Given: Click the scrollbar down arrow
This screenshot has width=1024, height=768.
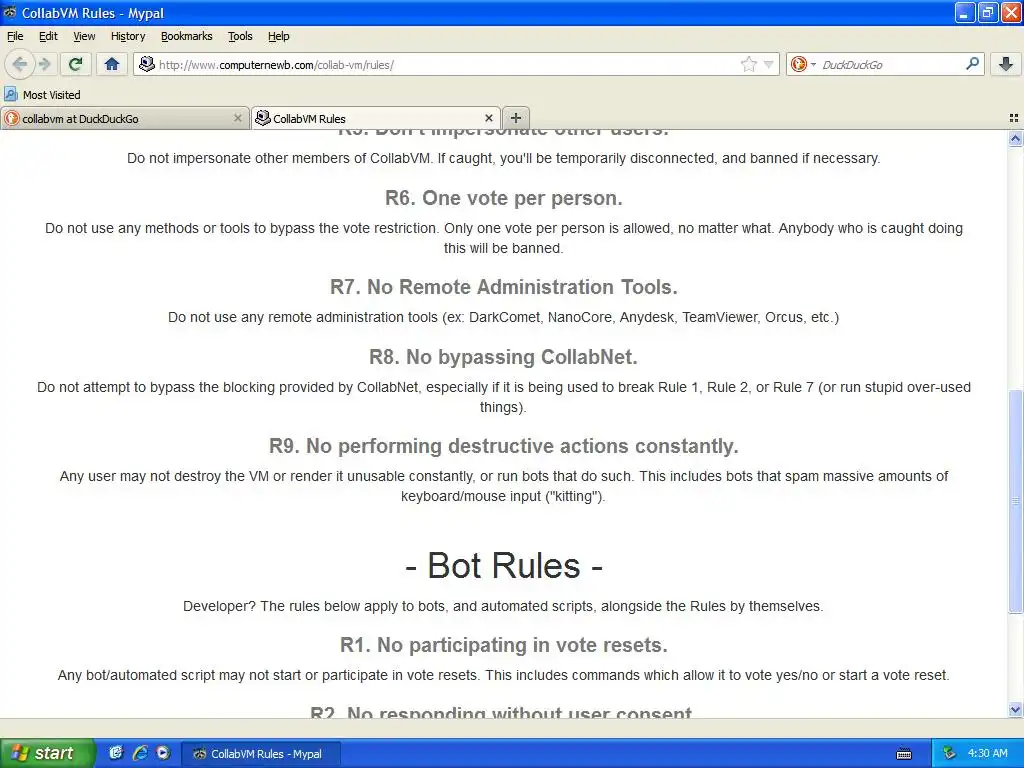Looking at the screenshot, I should coord(1015,710).
